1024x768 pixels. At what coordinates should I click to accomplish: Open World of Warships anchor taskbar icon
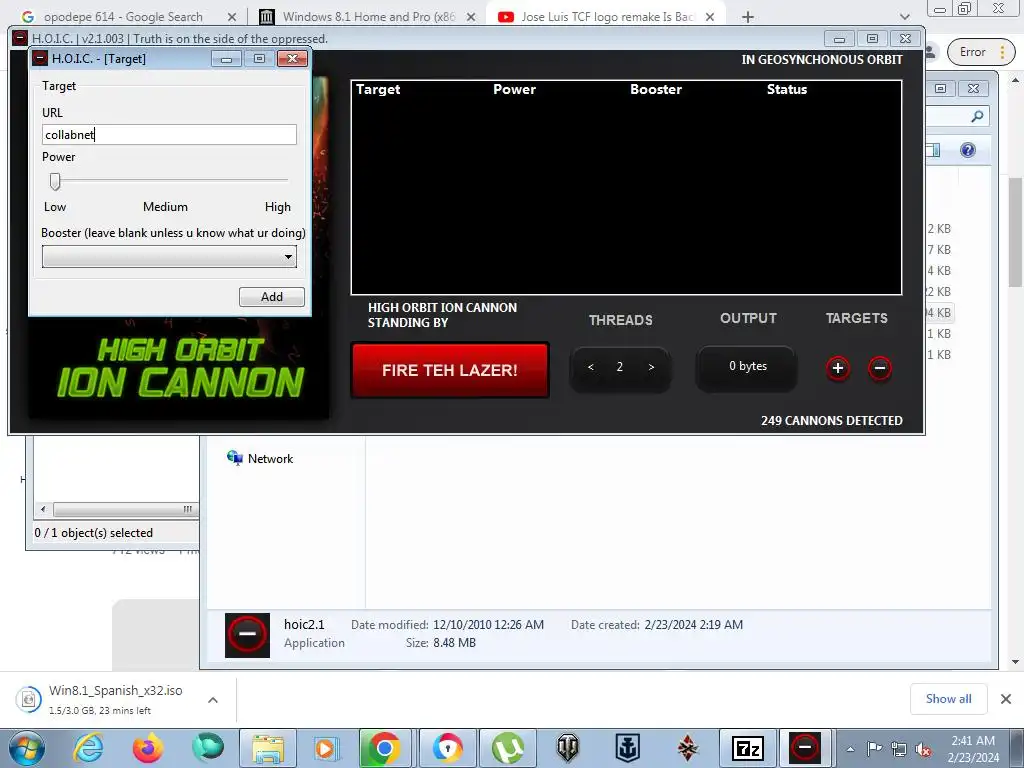627,748
